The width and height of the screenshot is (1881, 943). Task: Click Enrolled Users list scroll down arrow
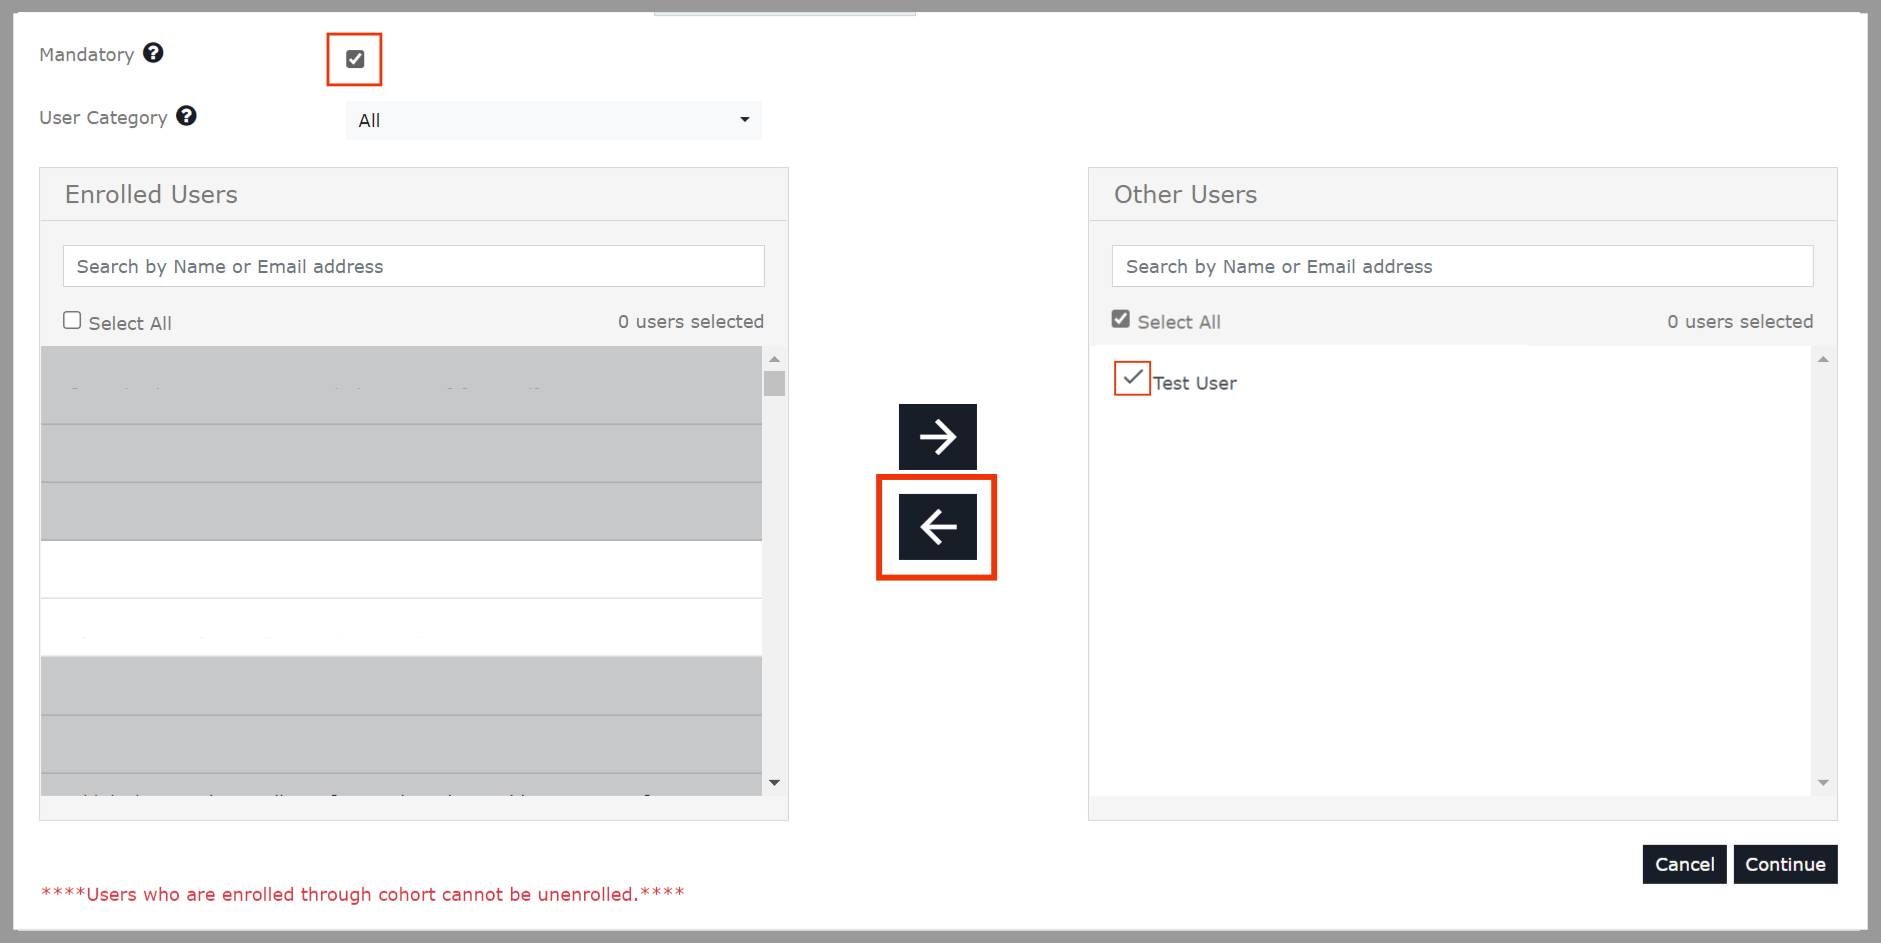coord(774,783)
